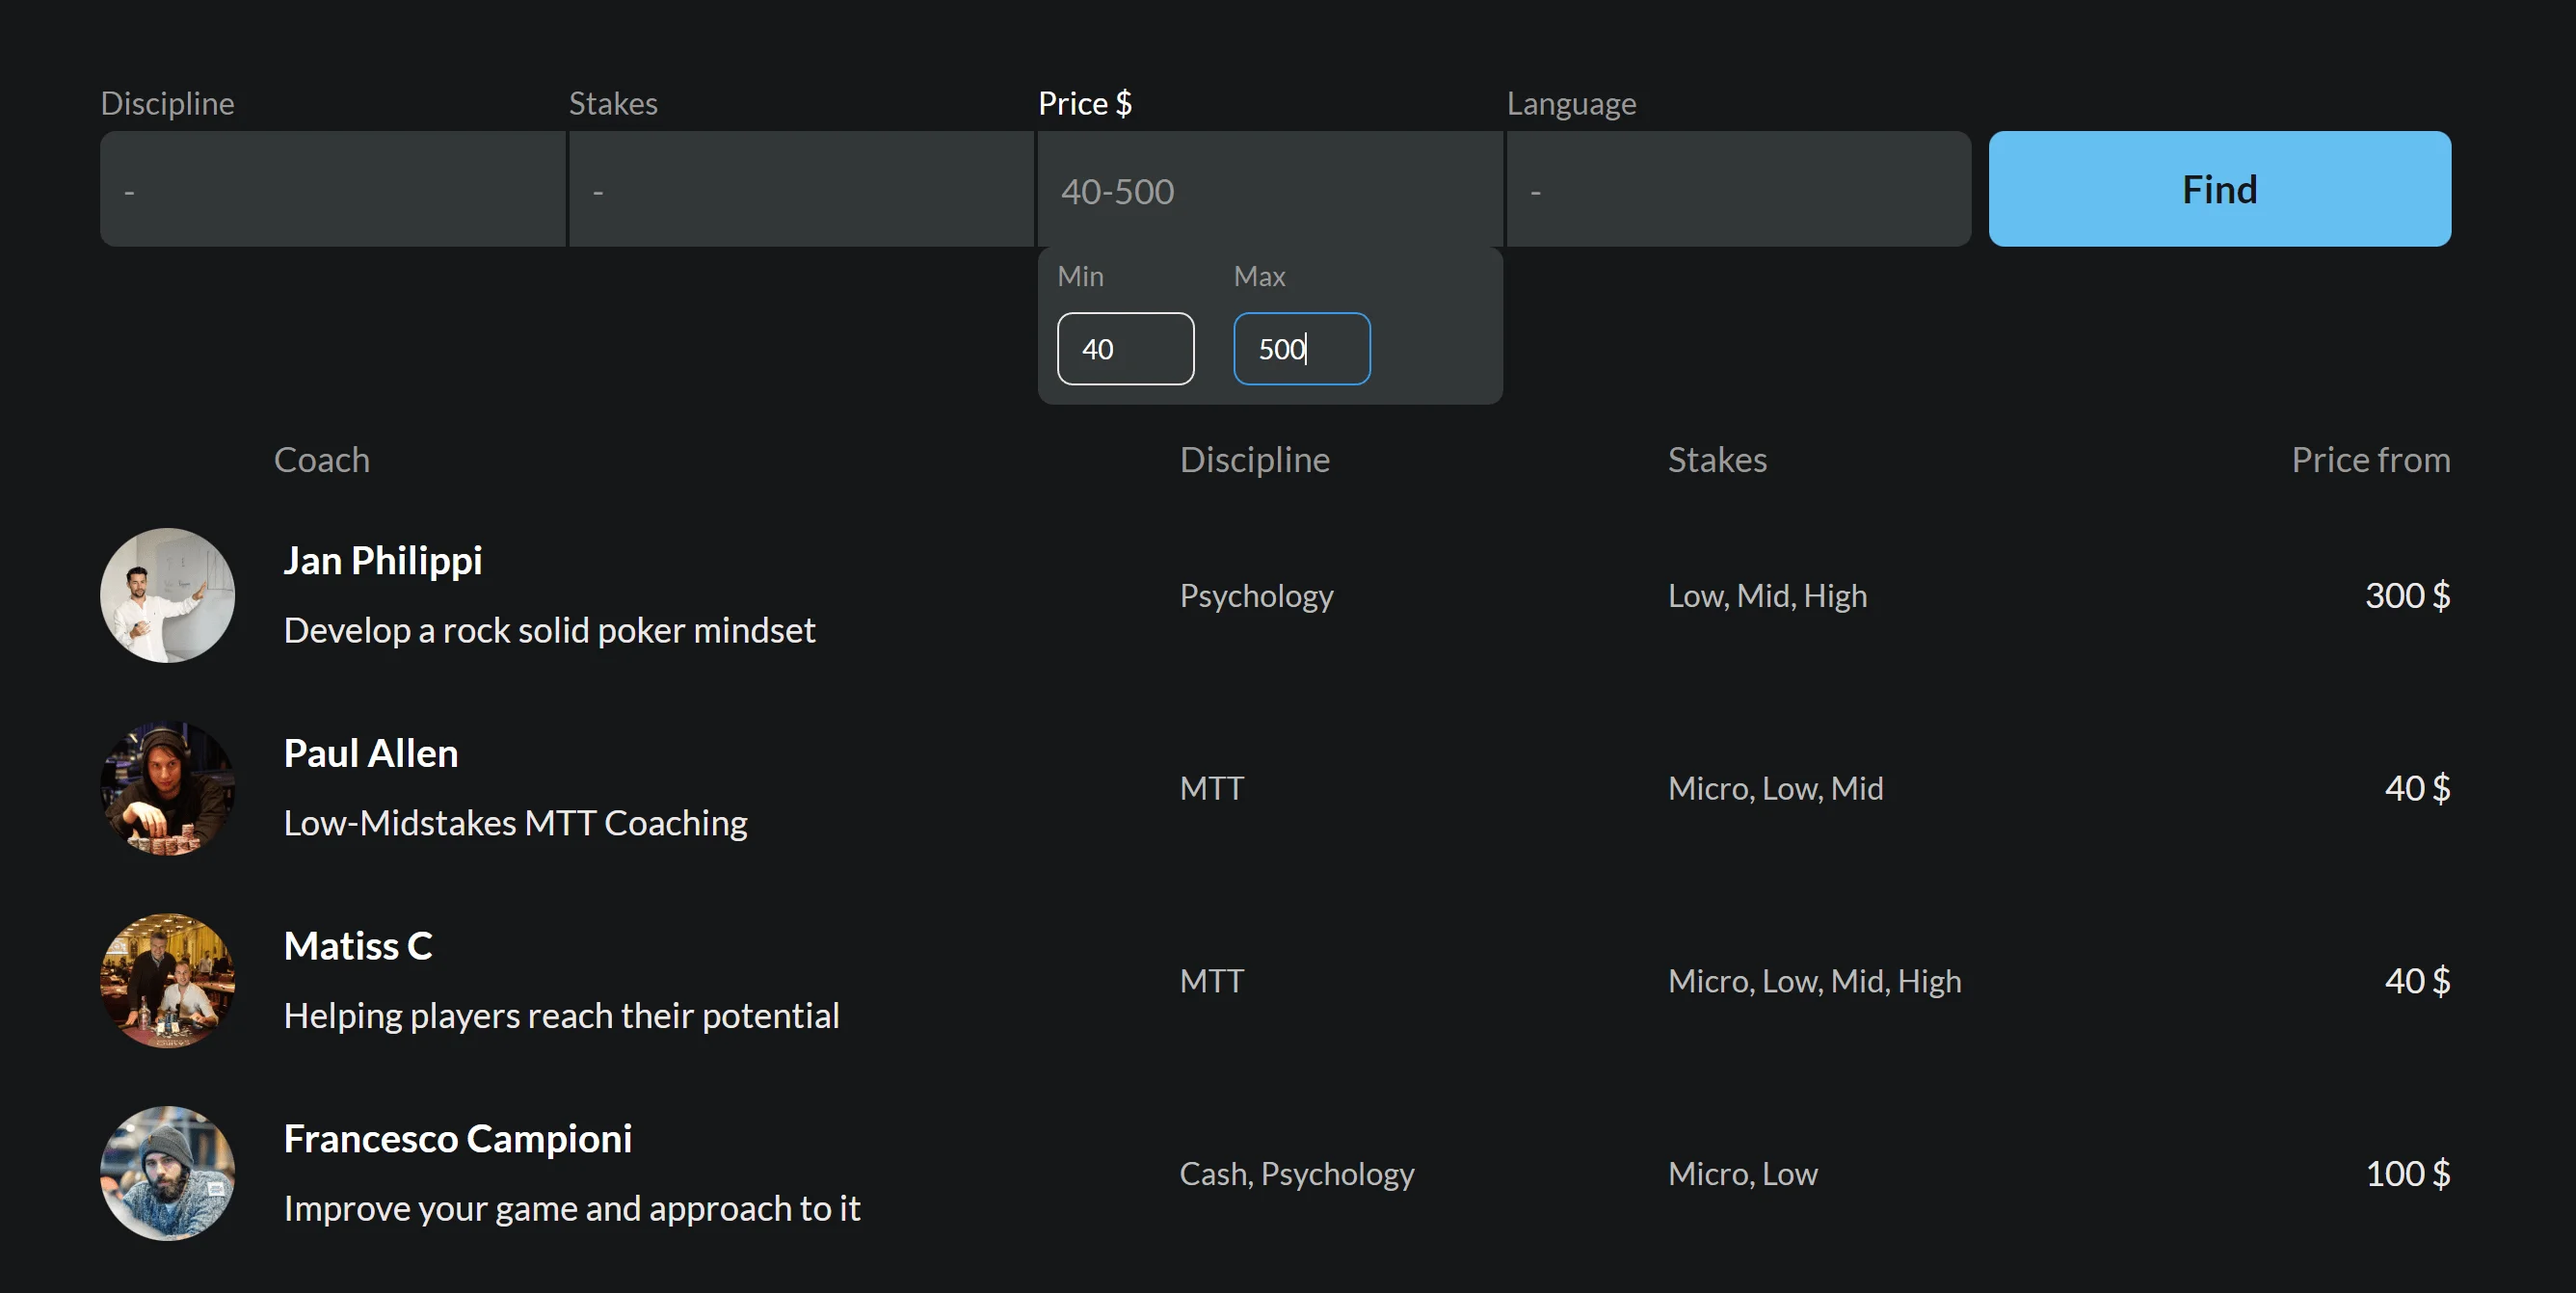This screenshot has height=1293, width=2576.
Task: Click the Discipline column header in table
Action: (x=1254, y=460)
